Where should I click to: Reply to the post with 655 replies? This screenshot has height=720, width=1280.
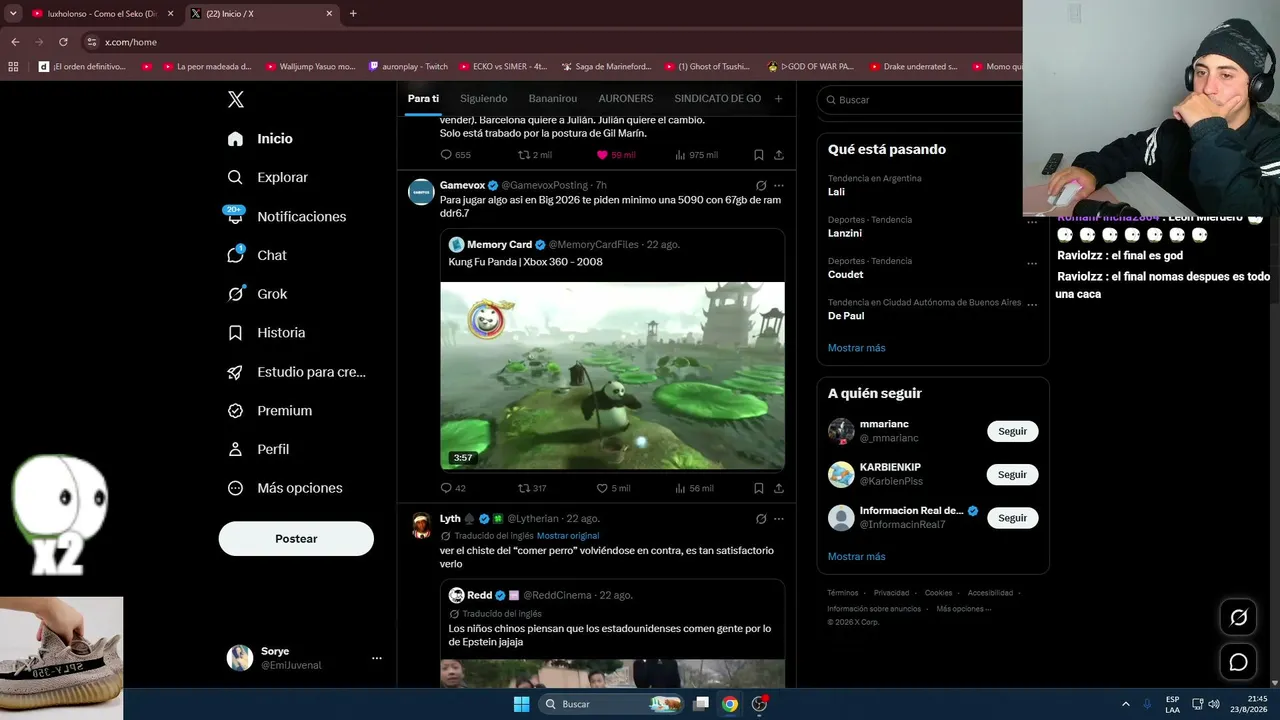pyautogui.click(x=455, y=155)
